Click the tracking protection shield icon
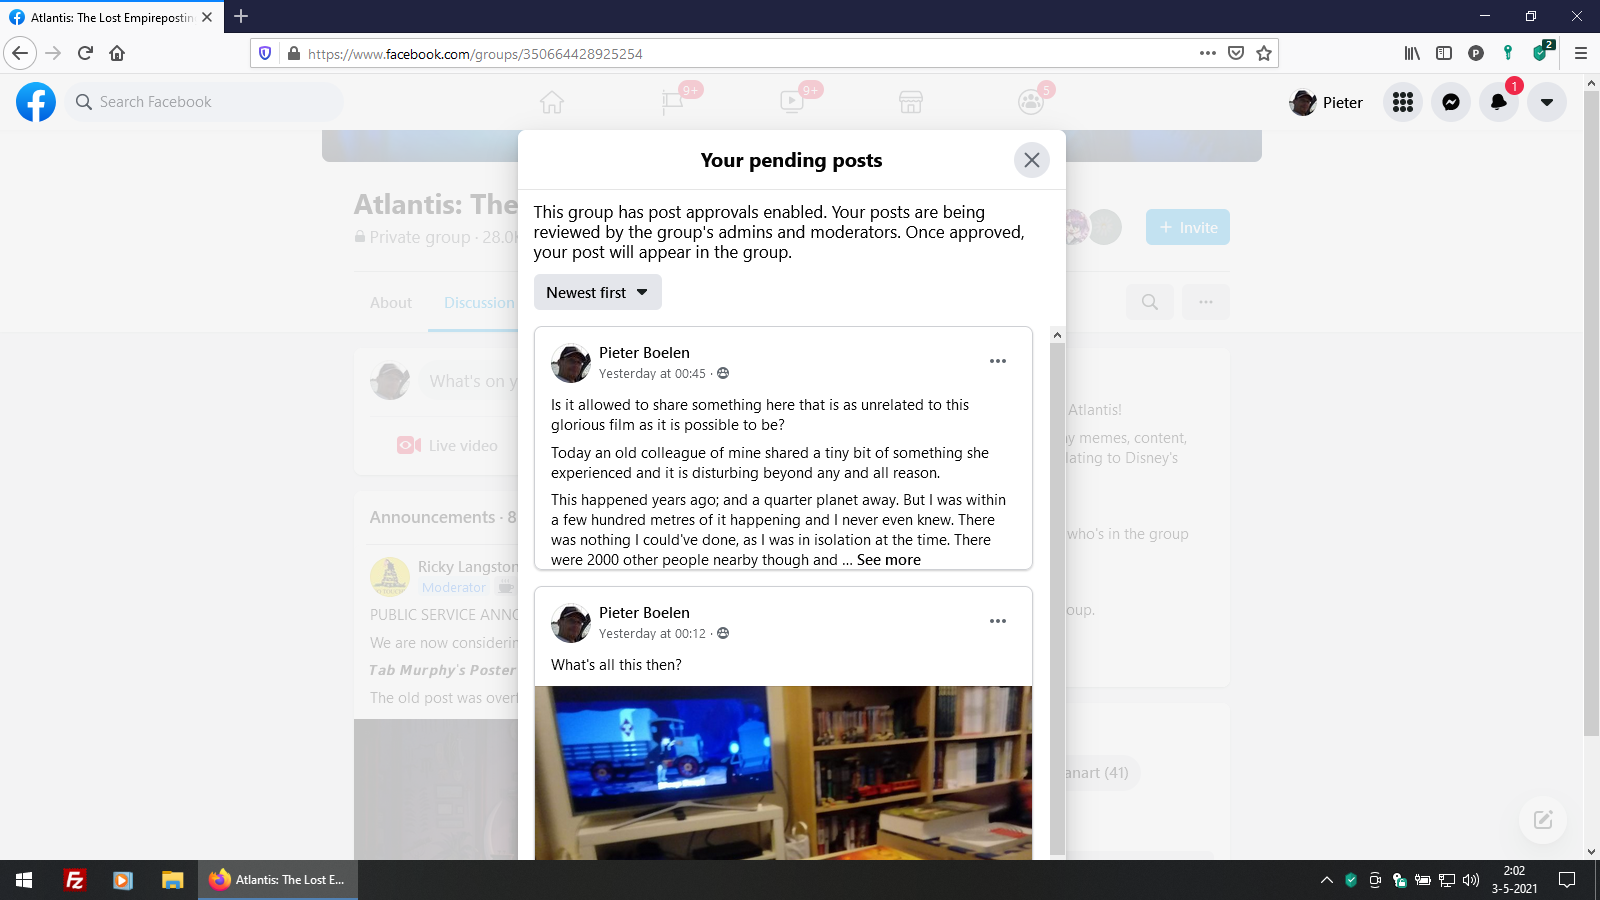The height and width of the screenshot is (900, 1600). click(265, 53)
